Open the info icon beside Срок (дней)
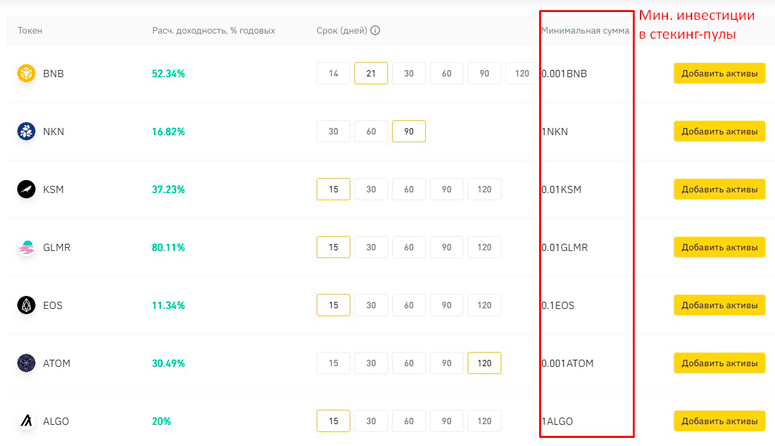Screen dimensions: 775x446 (375, 30)
